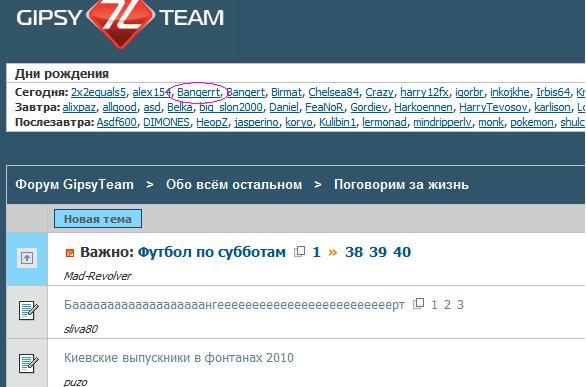Click multipage icon next to Баааанге...ерт thread
This screenshot has height=387, width=586.
click(x=419, y=303)
